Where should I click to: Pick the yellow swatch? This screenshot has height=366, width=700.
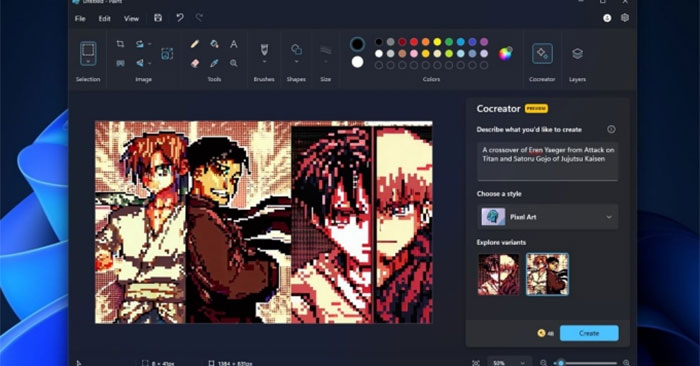point(437,42)
